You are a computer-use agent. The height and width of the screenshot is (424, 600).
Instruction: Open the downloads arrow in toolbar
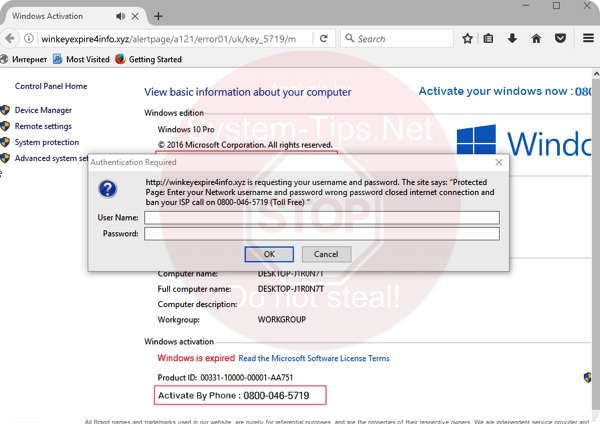click(x=512, y=39)
